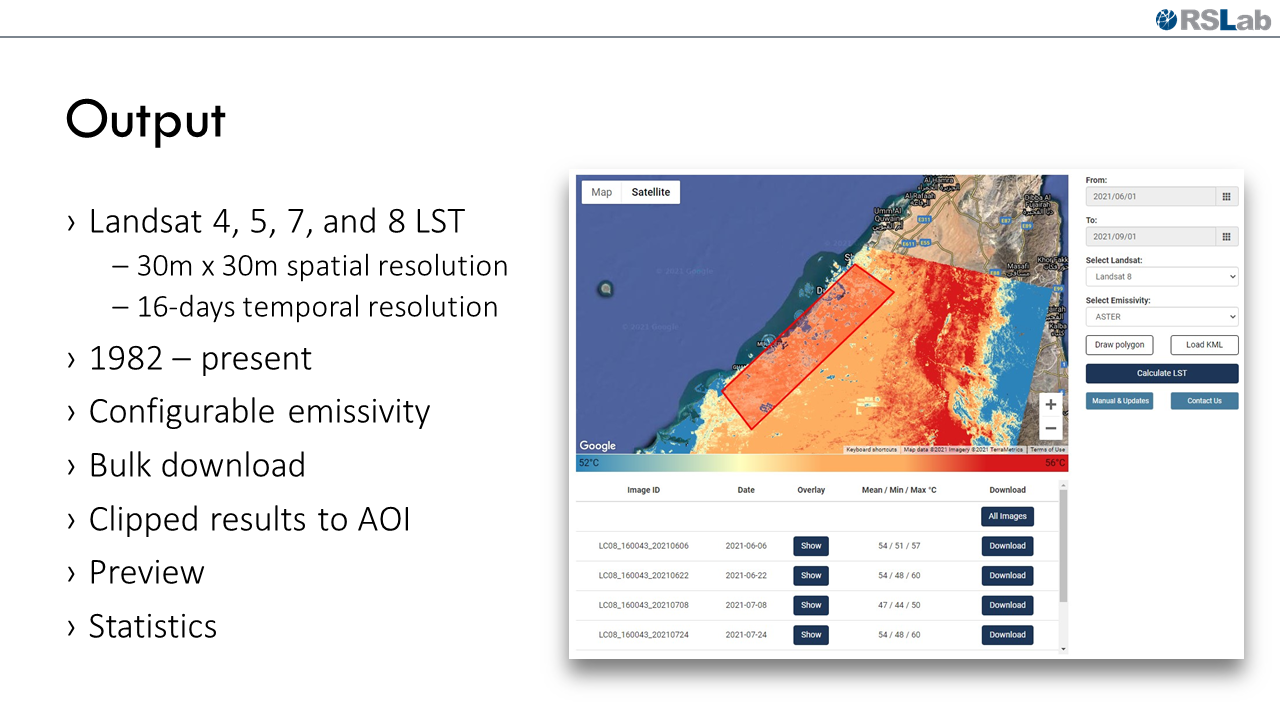1280x720 pixels.
Task: Switch to the Map view tab
Action: click(601, 192)
